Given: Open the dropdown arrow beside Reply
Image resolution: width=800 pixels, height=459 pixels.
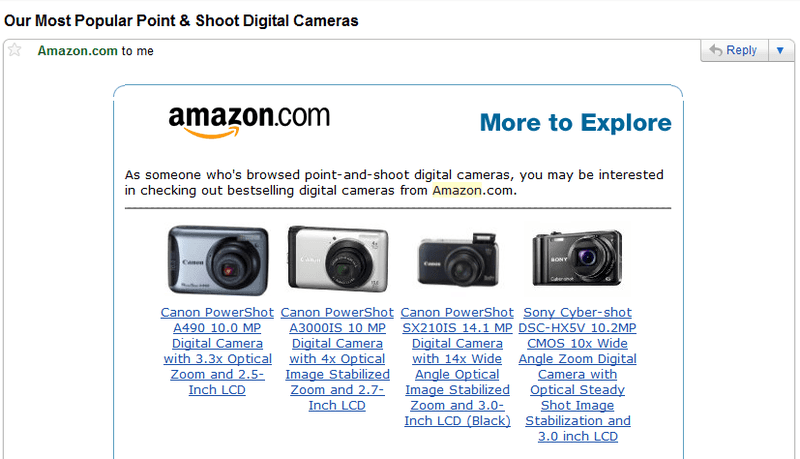Looking at the screenshot, I should (780, 50).
